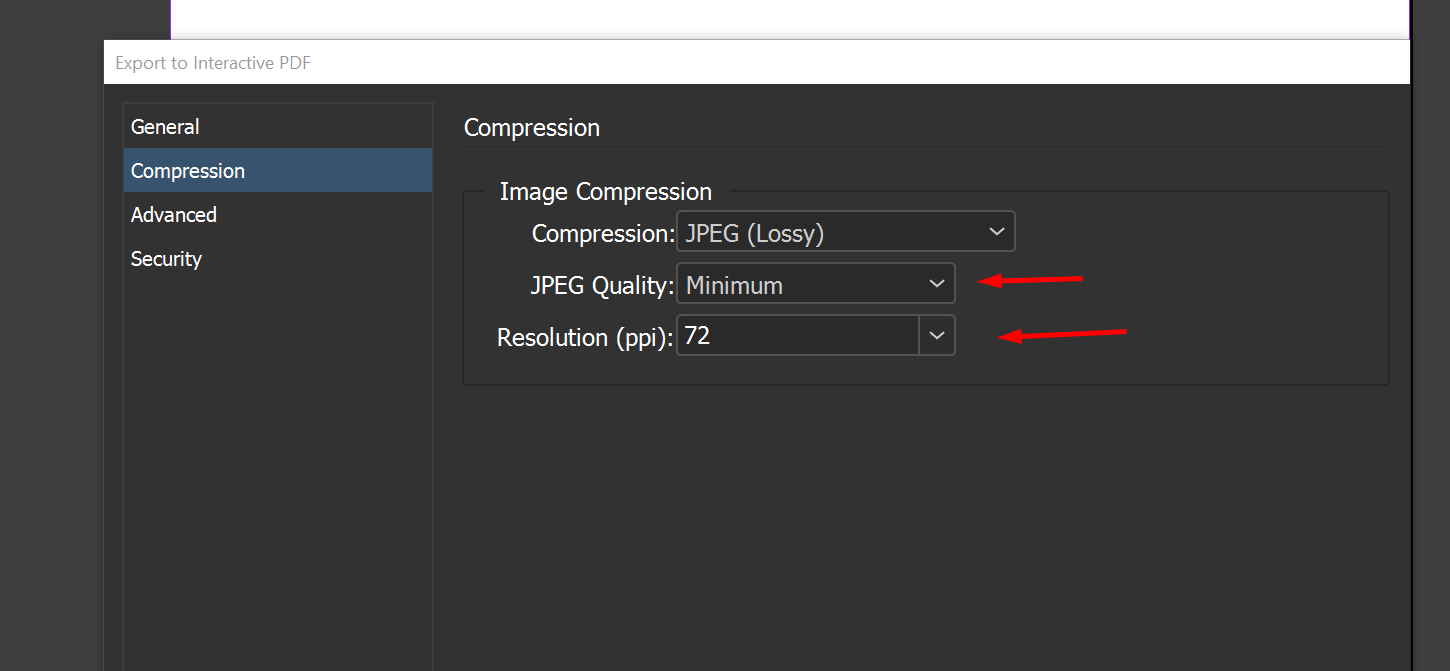Click the "JPEG Quality:" label text
Viewport: 1450px width, 671px height.
[602, 286]
